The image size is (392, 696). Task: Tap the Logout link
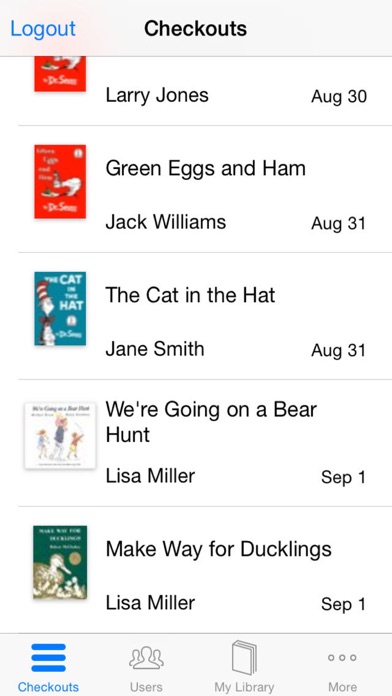(43, 29)
